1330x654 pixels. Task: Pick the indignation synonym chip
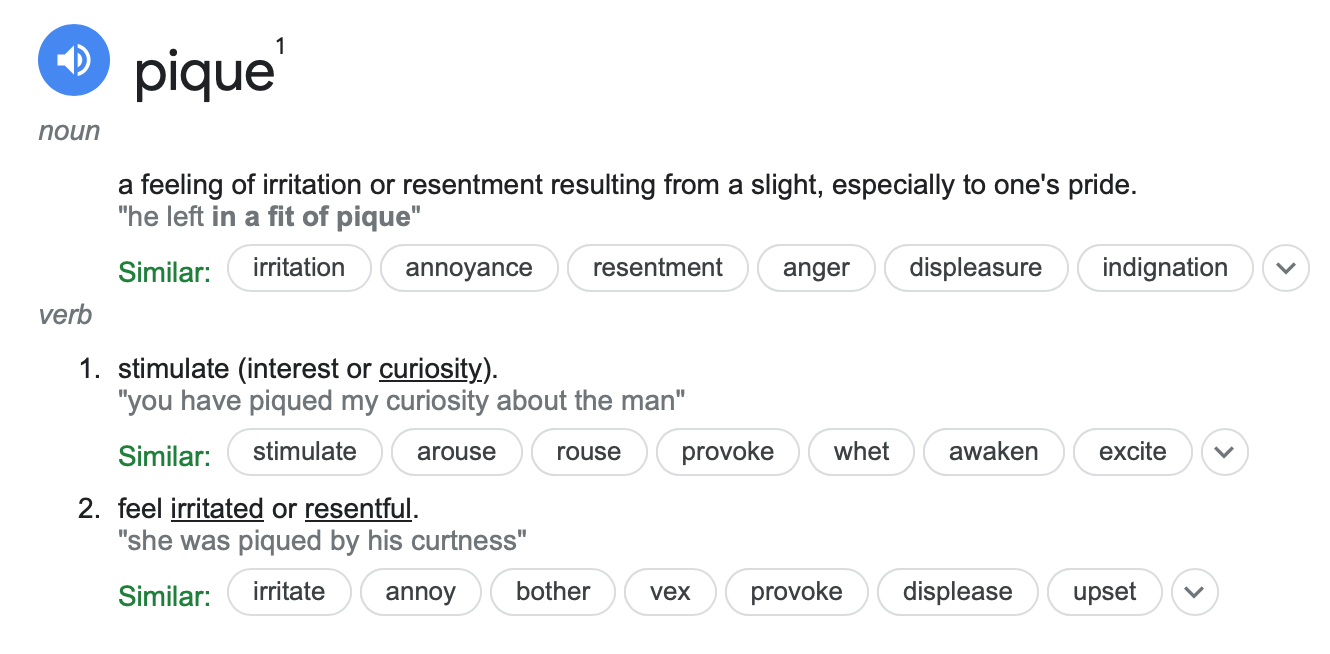pyautogui.click(x=1165, y=268)
